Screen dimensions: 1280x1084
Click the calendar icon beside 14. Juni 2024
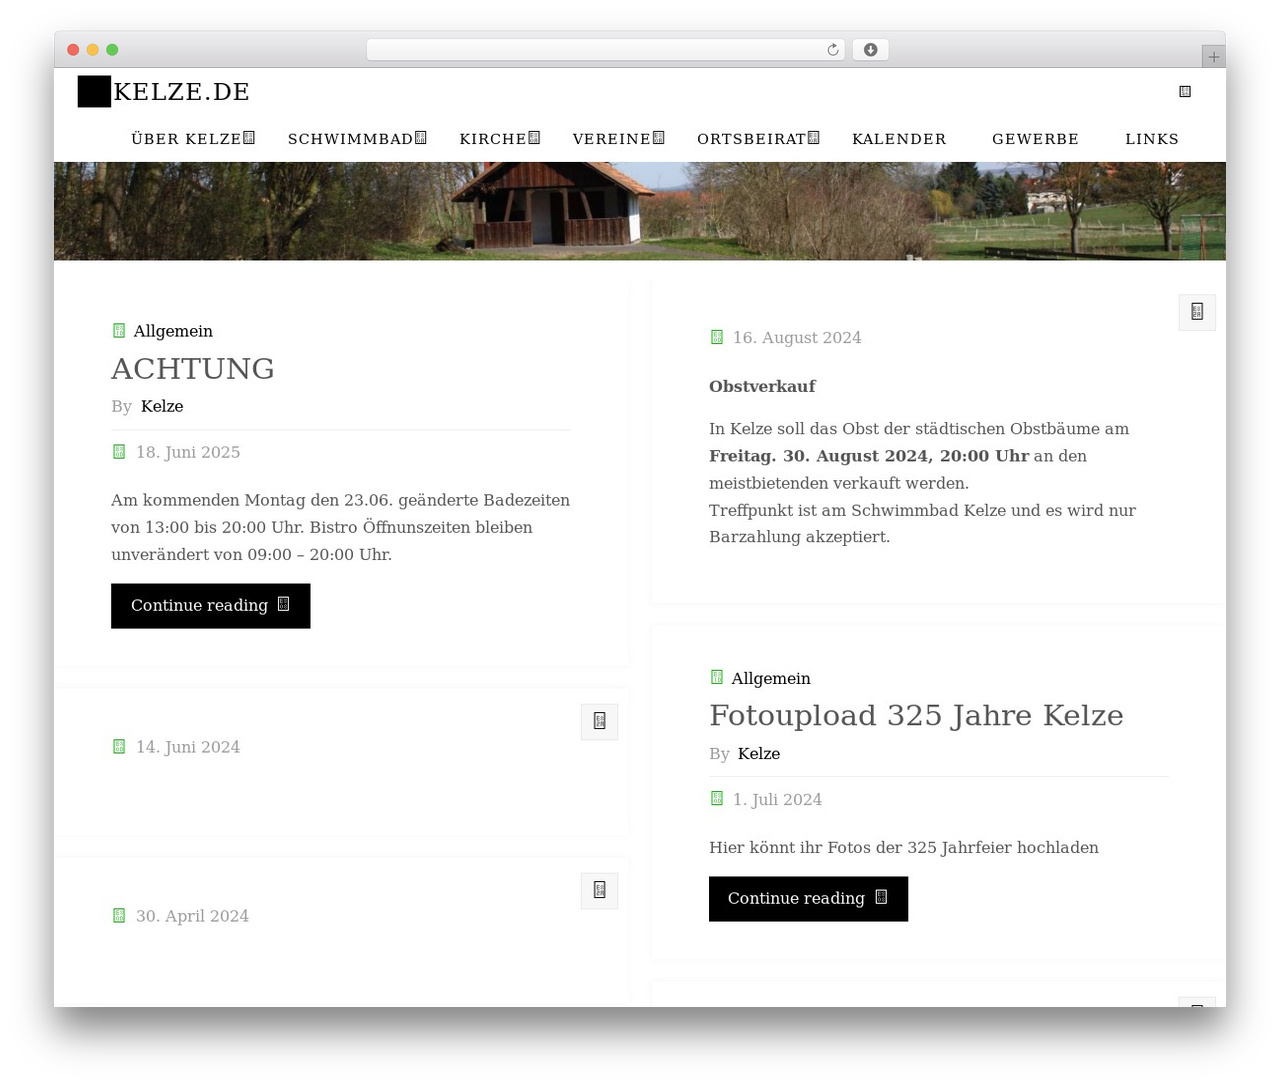click(x=119, y=747)
